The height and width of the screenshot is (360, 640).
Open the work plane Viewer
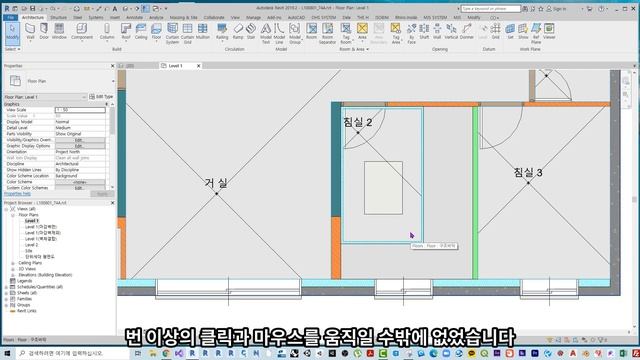click(x=549, y=32)
